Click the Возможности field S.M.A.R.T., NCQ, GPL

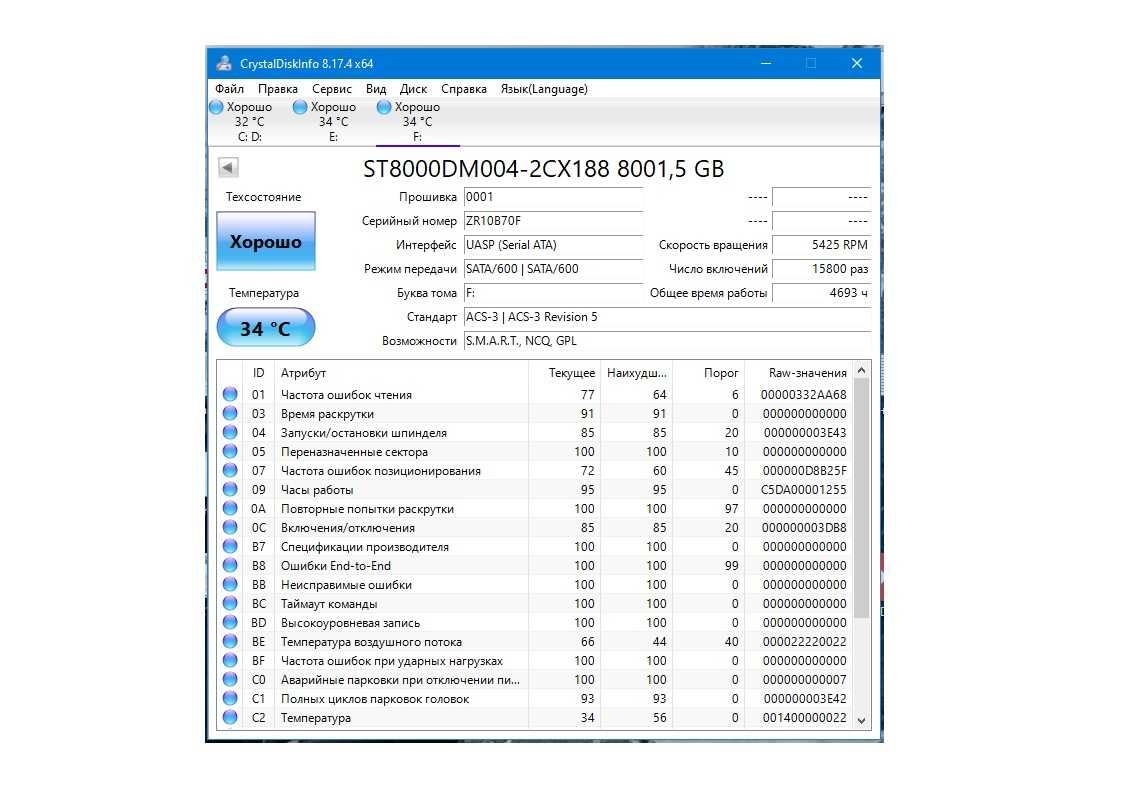tap(667, 341)
